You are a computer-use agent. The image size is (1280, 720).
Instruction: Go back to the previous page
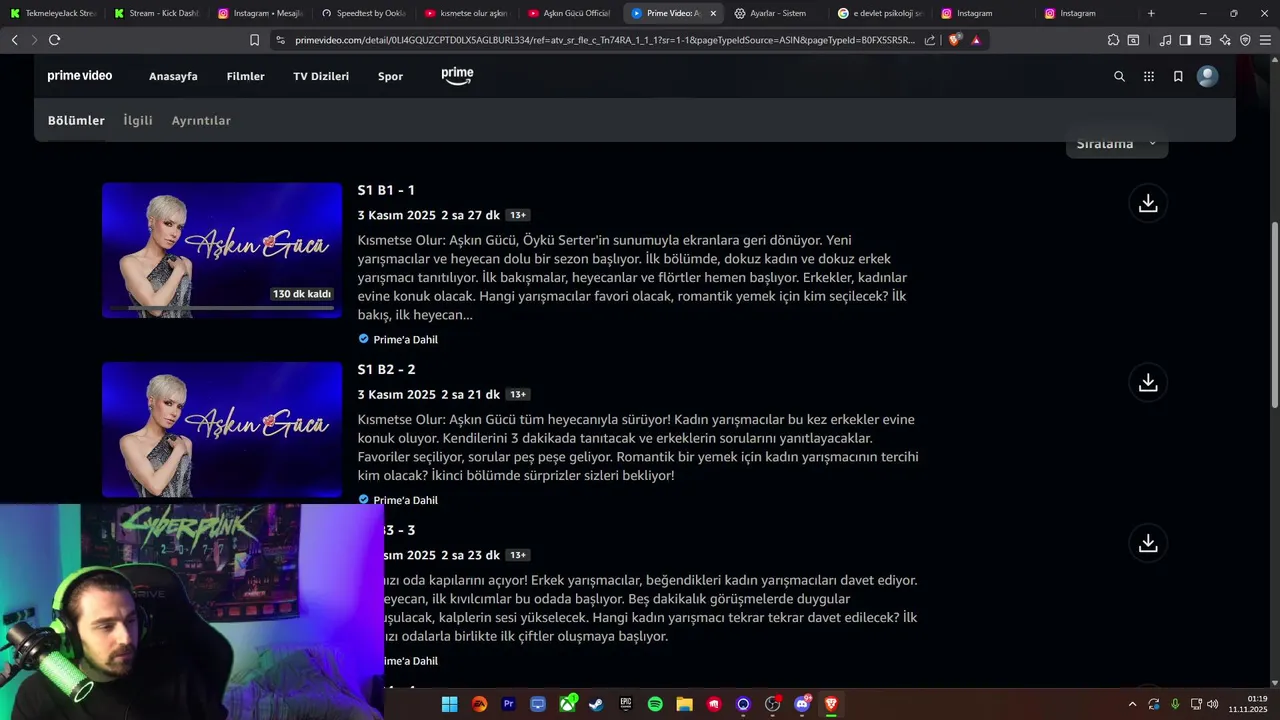click(14, 40)
